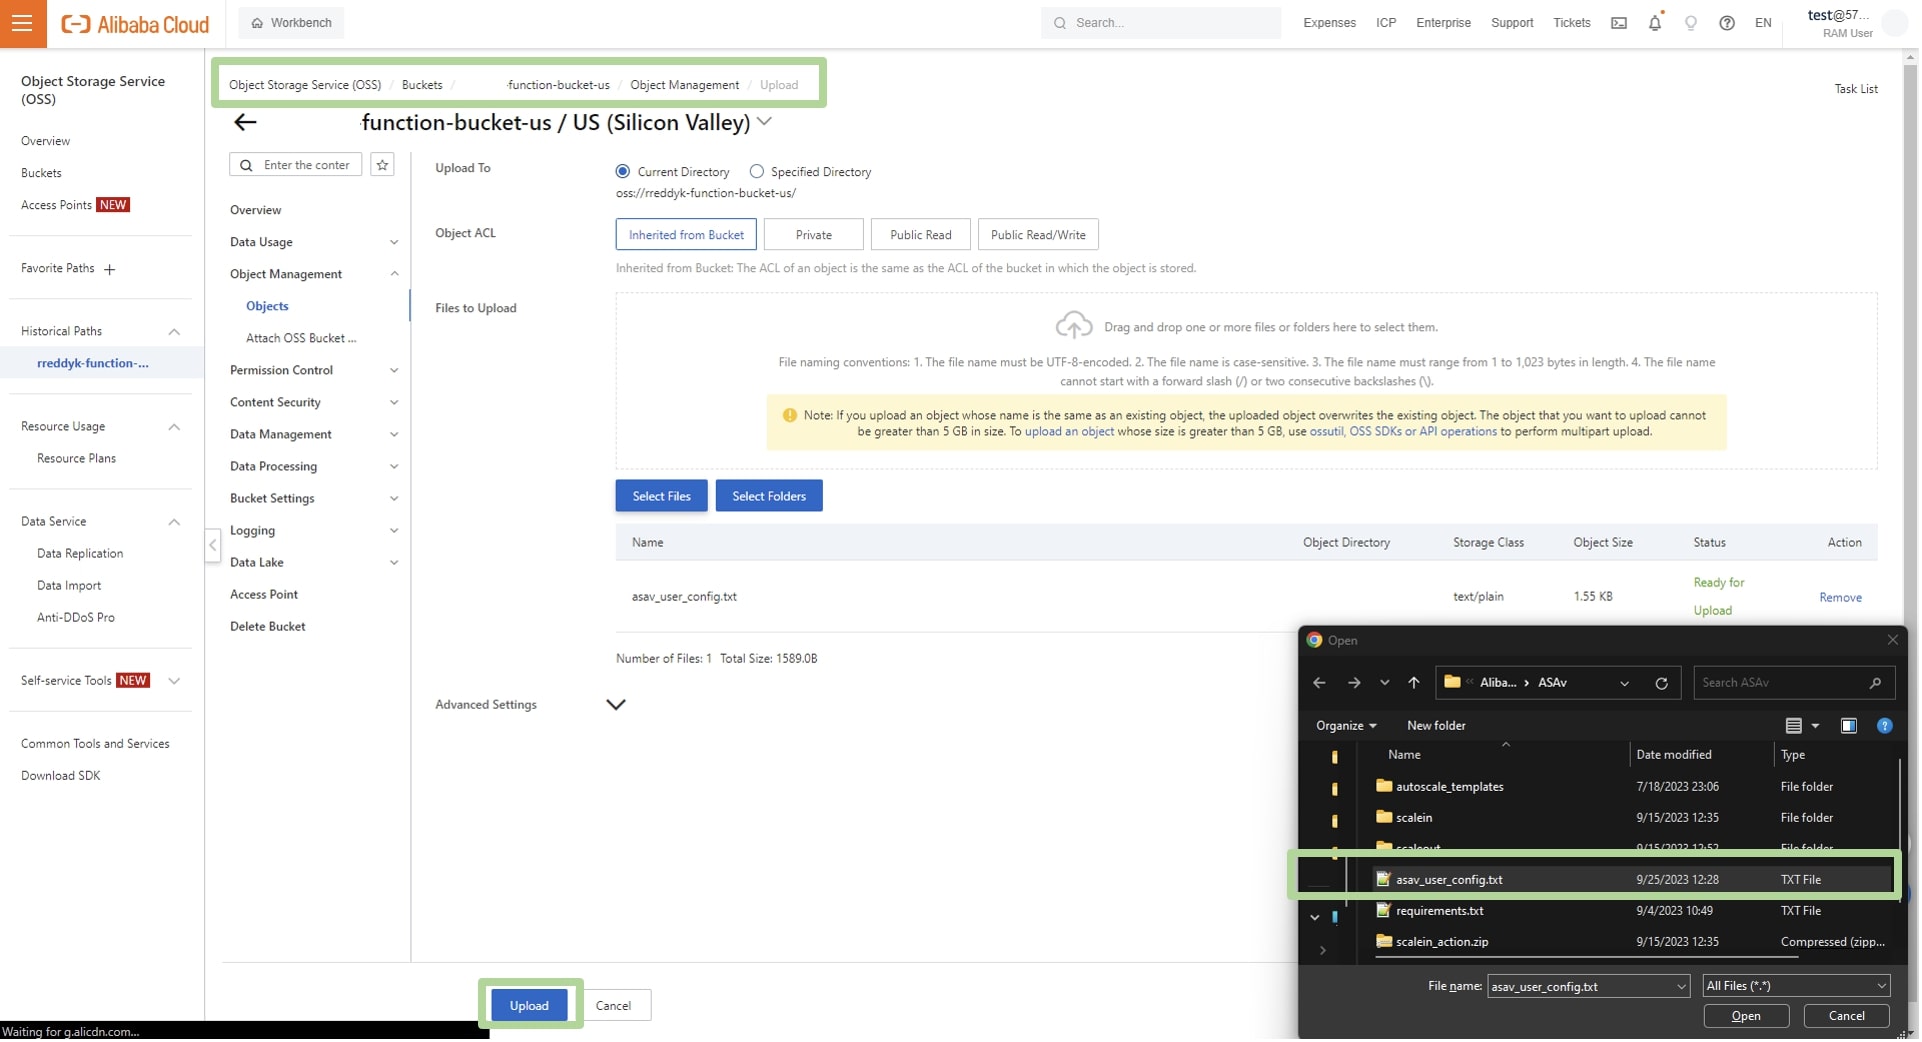
Task: Click the Alibaba Cloud logo
Action: click(x=135, y=23)
